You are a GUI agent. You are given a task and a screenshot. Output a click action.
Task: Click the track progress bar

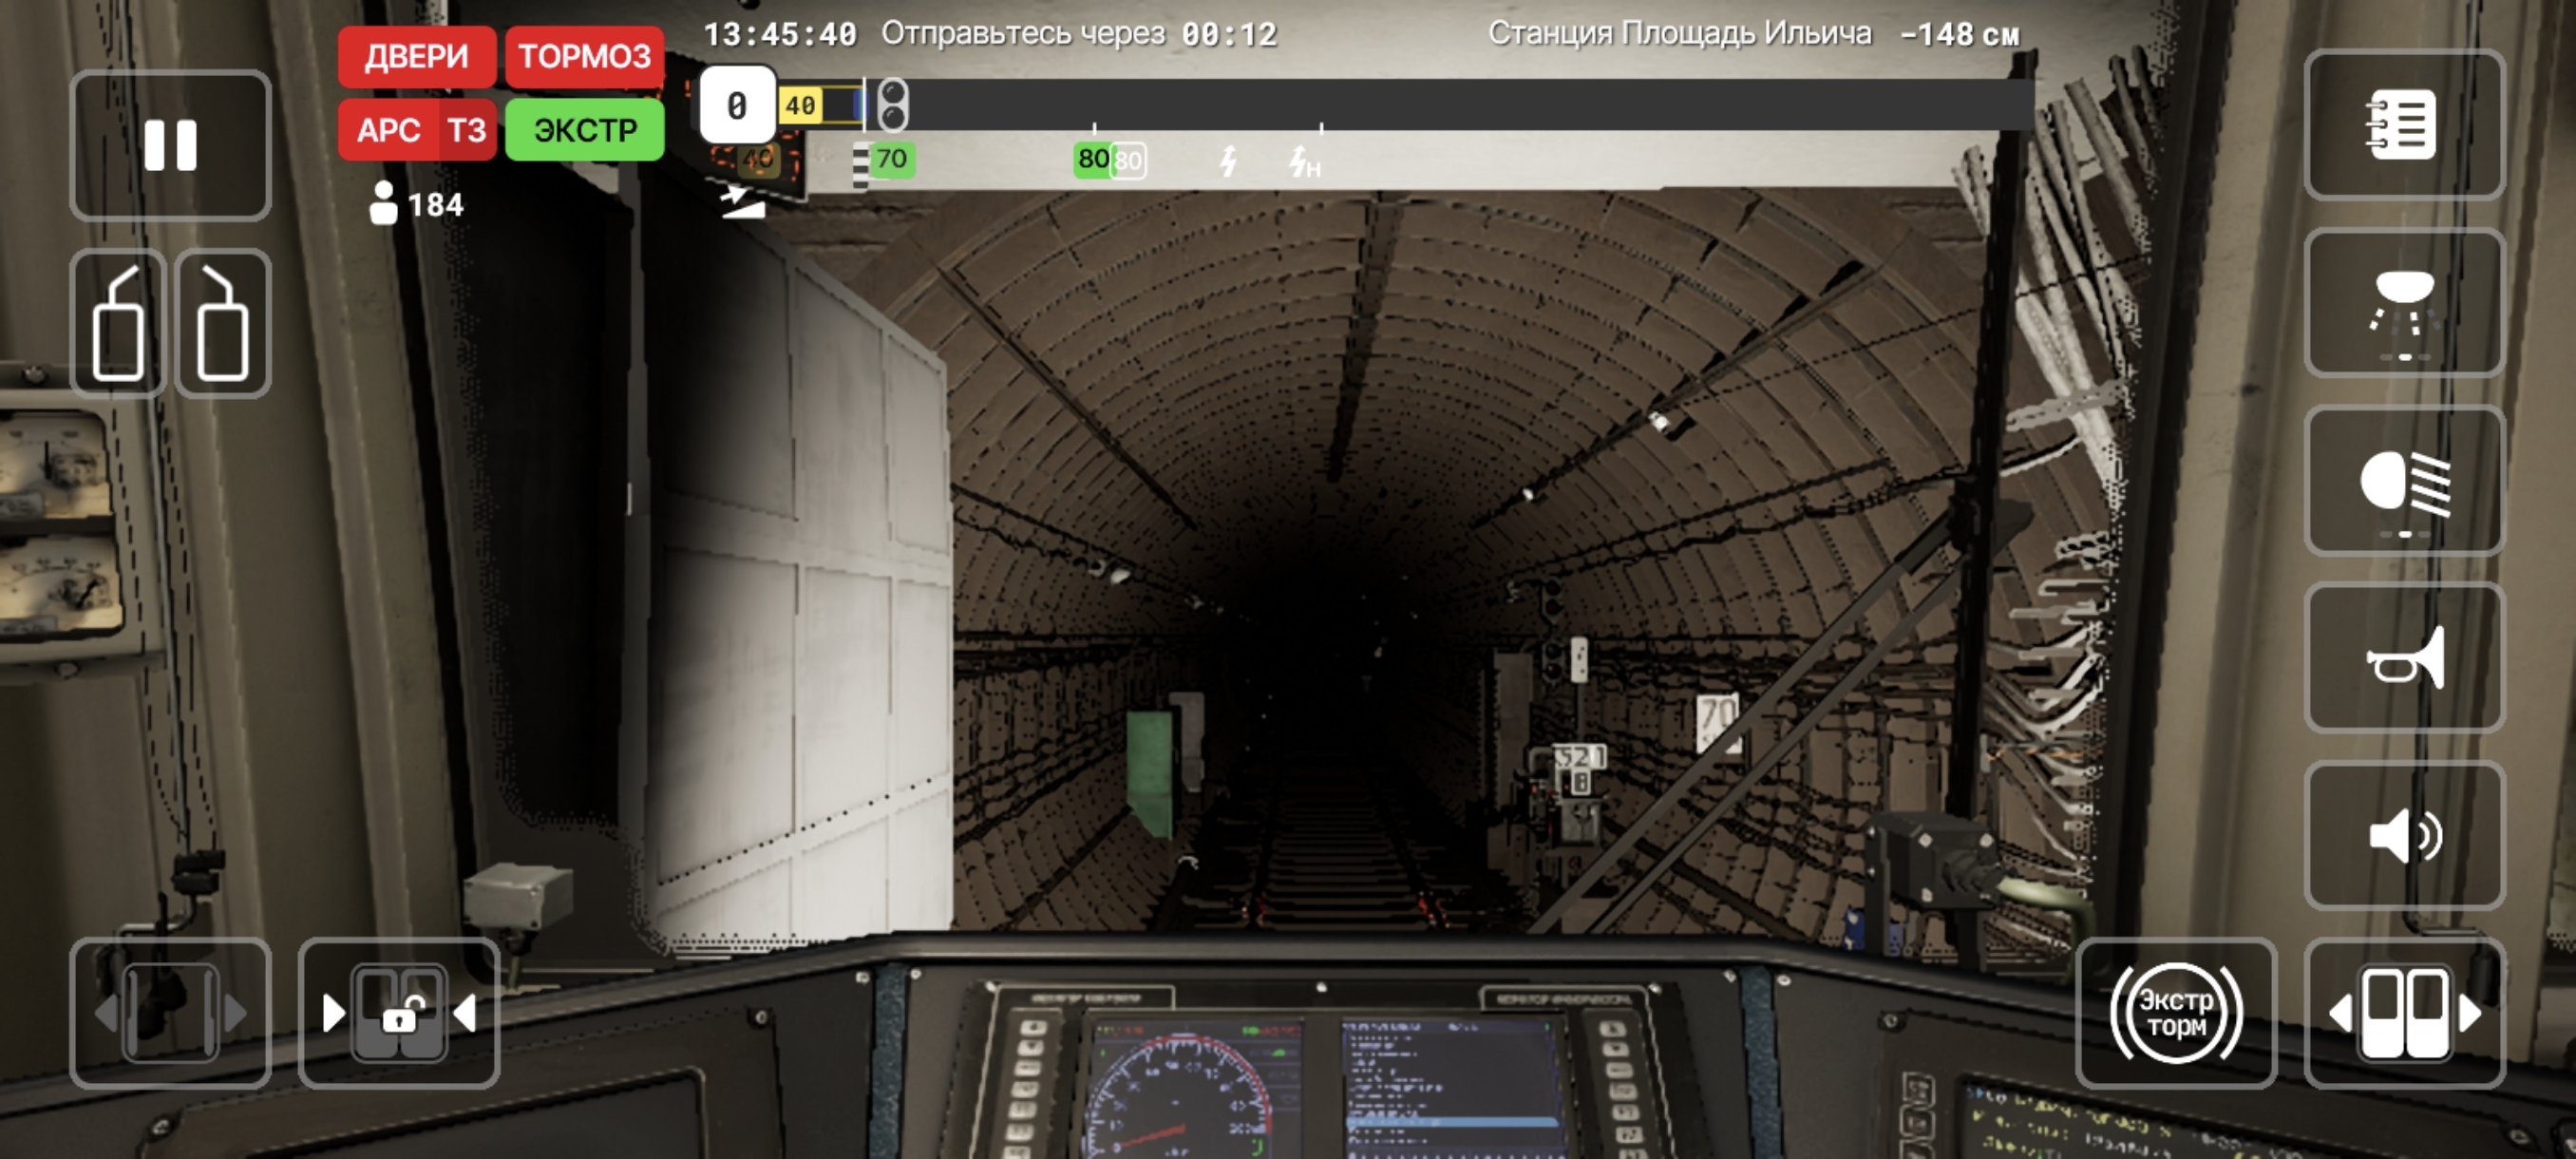click(x=1450, y=104)
